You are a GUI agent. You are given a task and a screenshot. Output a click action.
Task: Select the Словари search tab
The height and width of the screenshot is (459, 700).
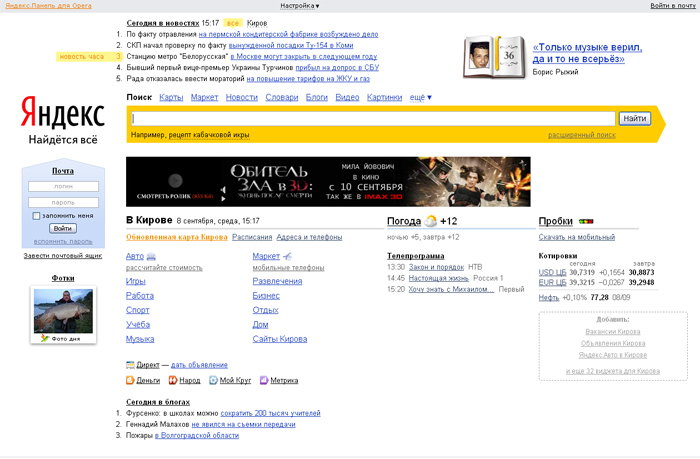[x=282, y=97]
